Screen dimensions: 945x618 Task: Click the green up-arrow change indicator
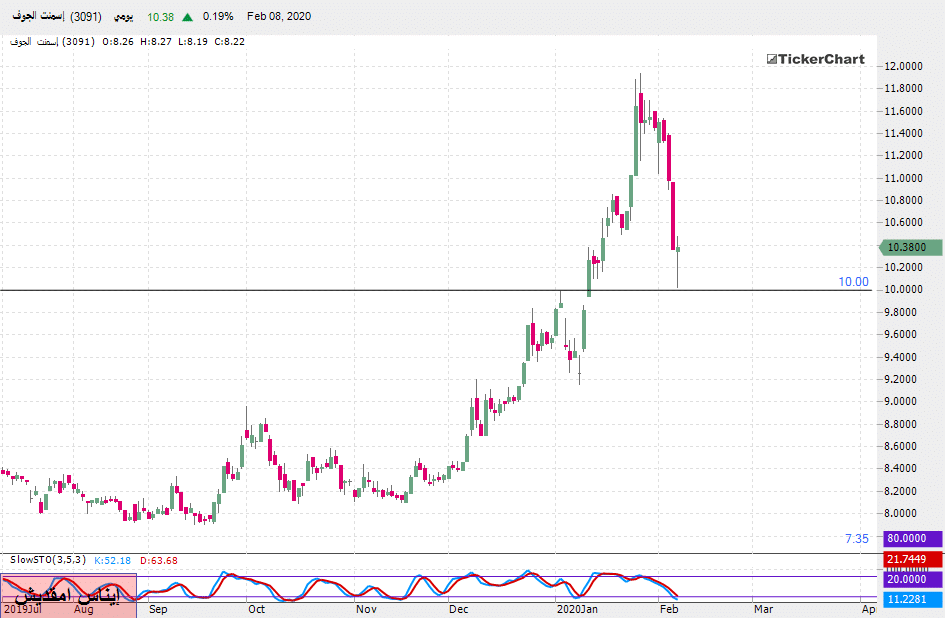click(x=187, y=17)
